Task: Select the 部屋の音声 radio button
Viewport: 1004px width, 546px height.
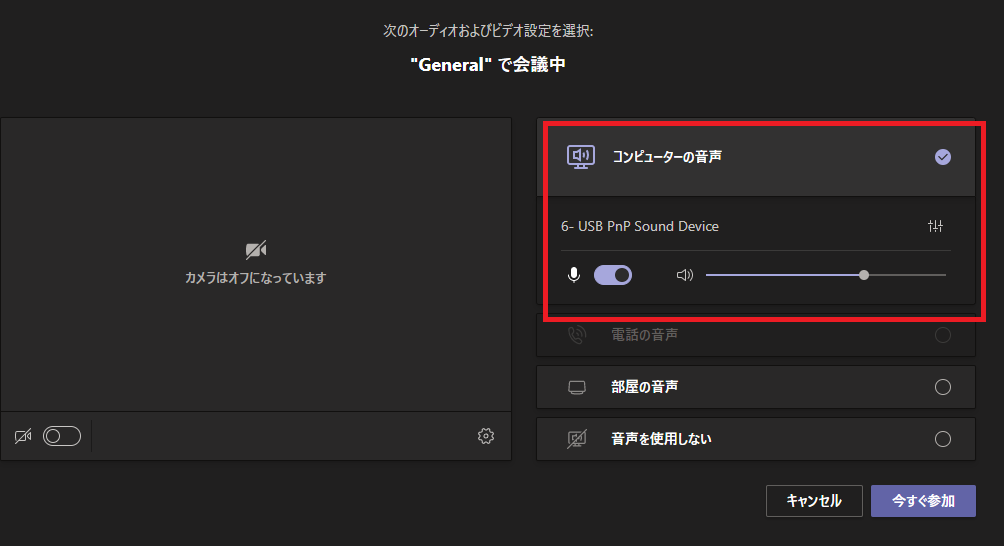Action: (943, 387)
